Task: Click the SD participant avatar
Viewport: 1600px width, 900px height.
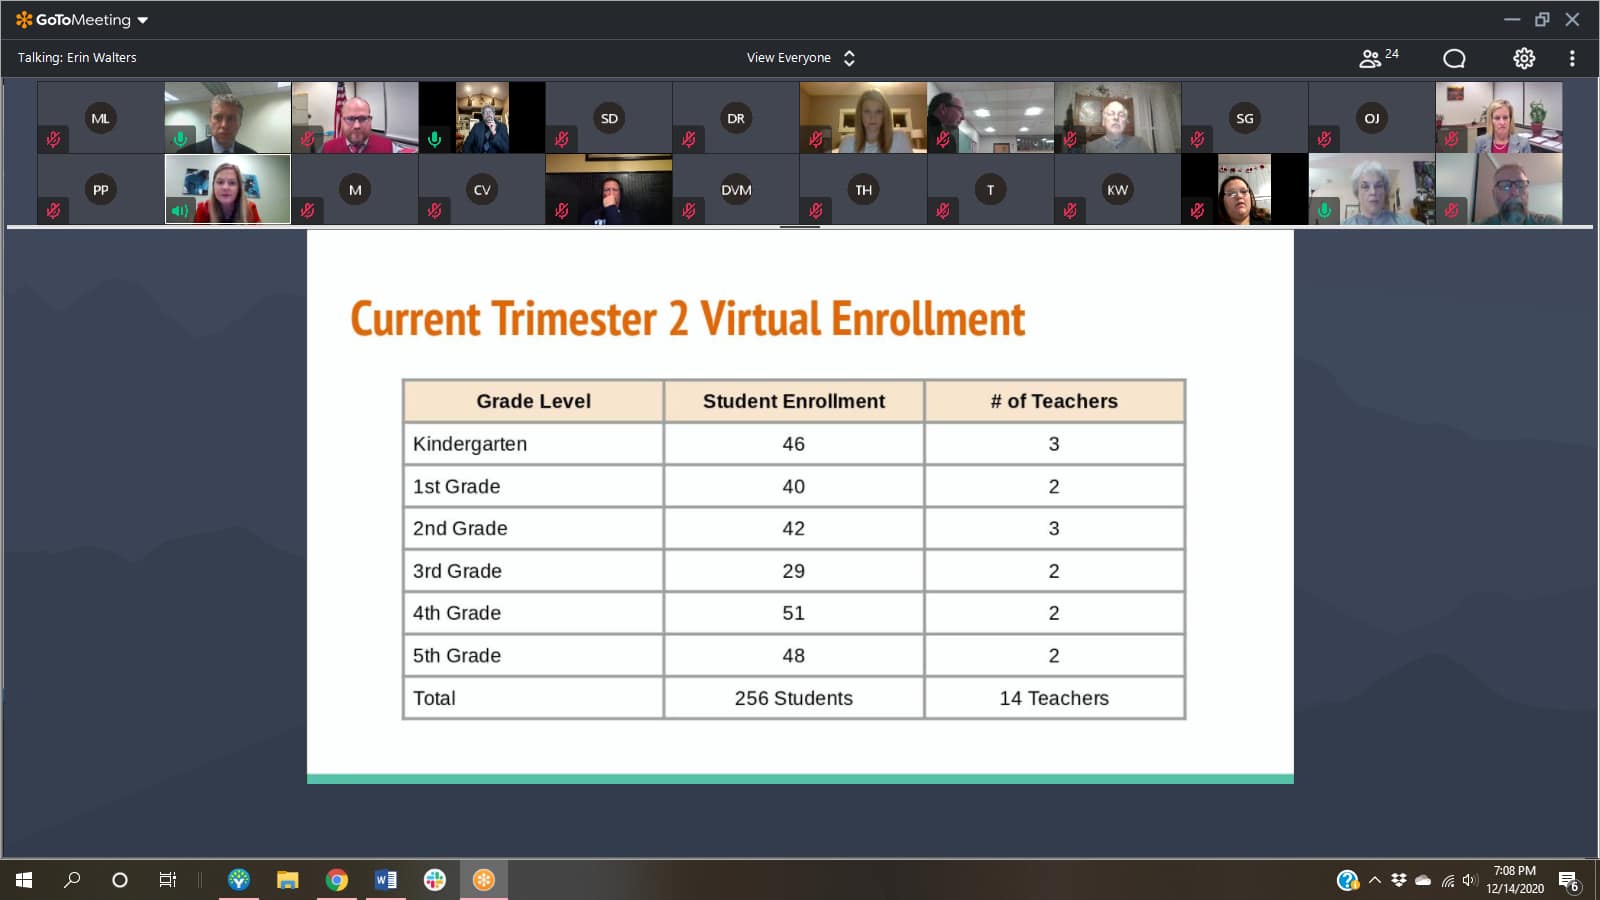Action: pyautogui.click(x=609, y=118)
